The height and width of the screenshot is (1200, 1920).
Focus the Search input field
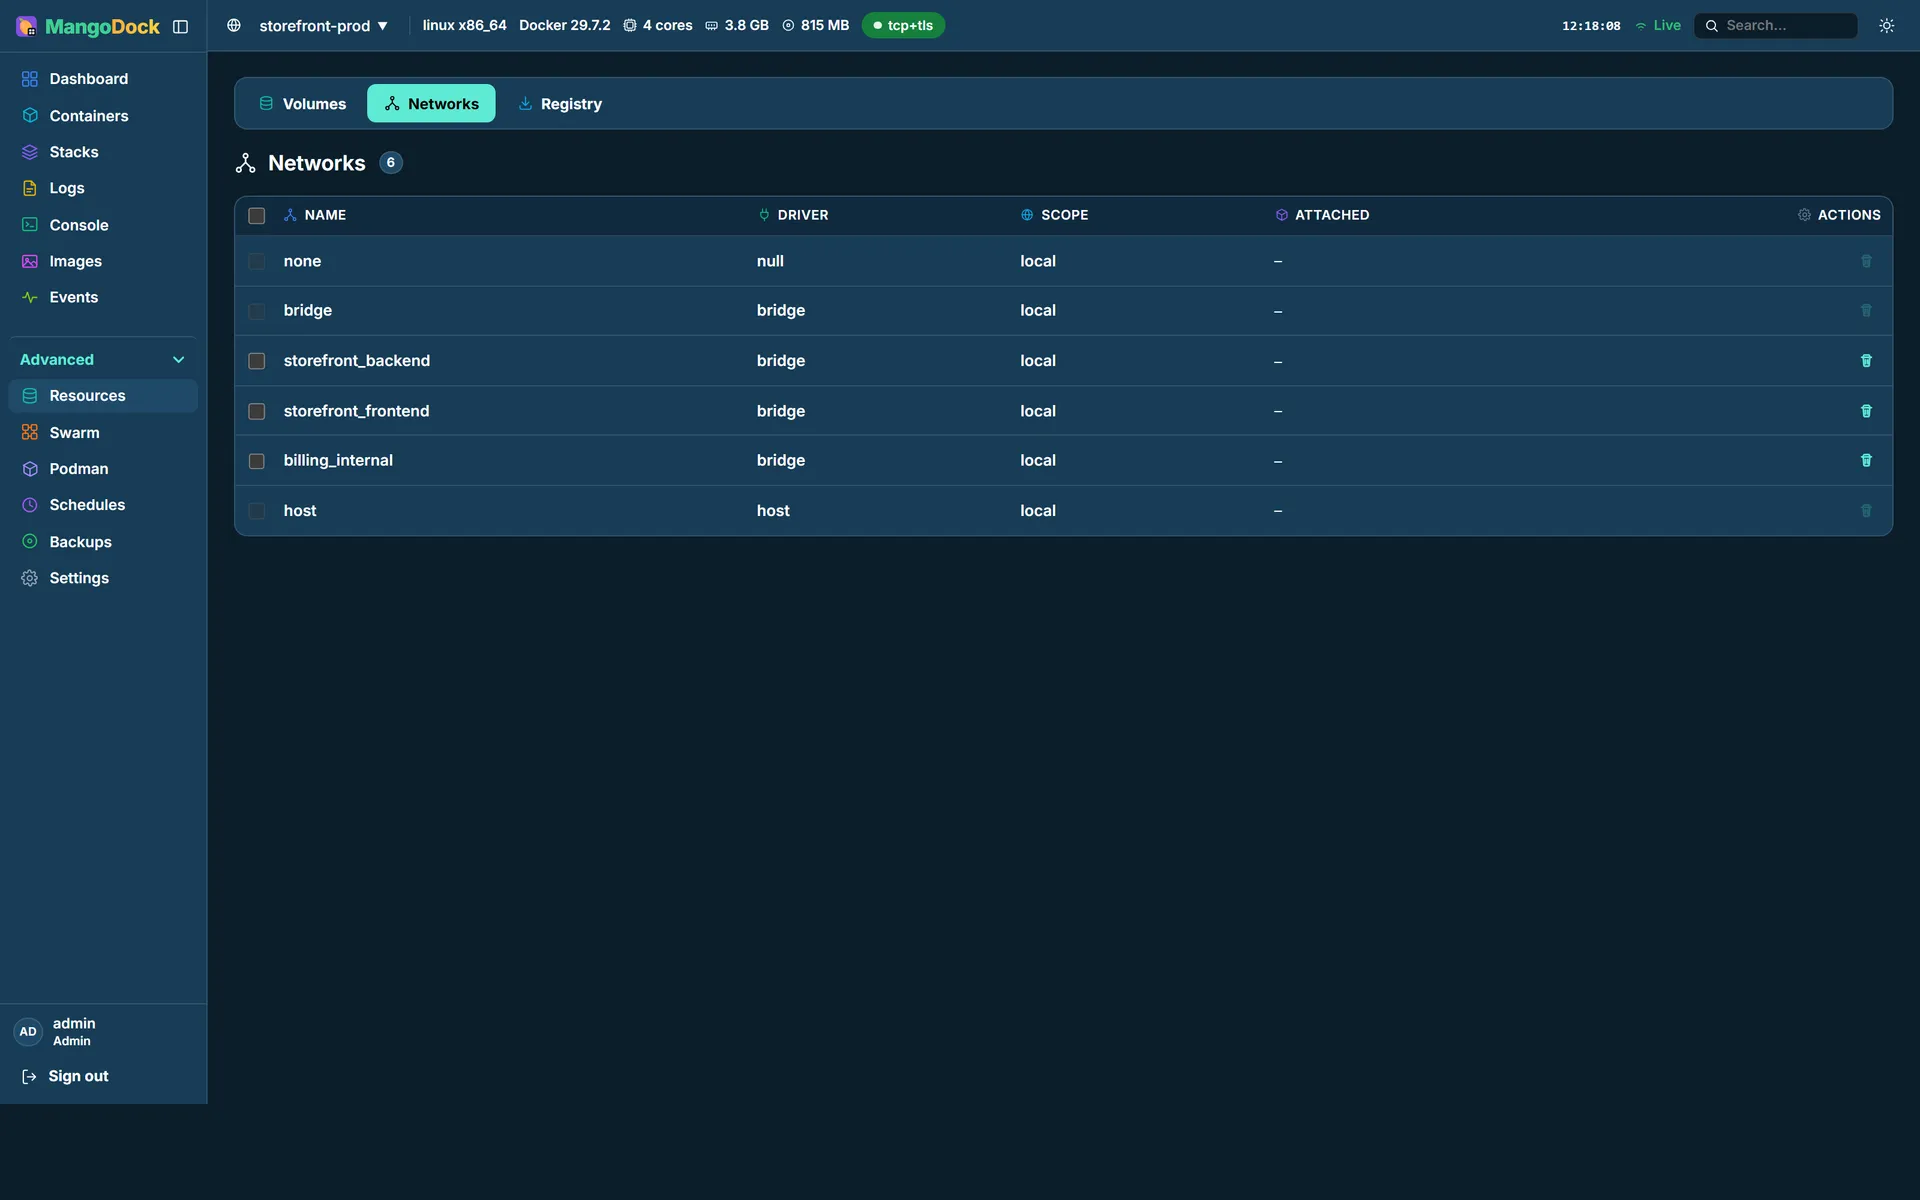tap(1775, 26)
